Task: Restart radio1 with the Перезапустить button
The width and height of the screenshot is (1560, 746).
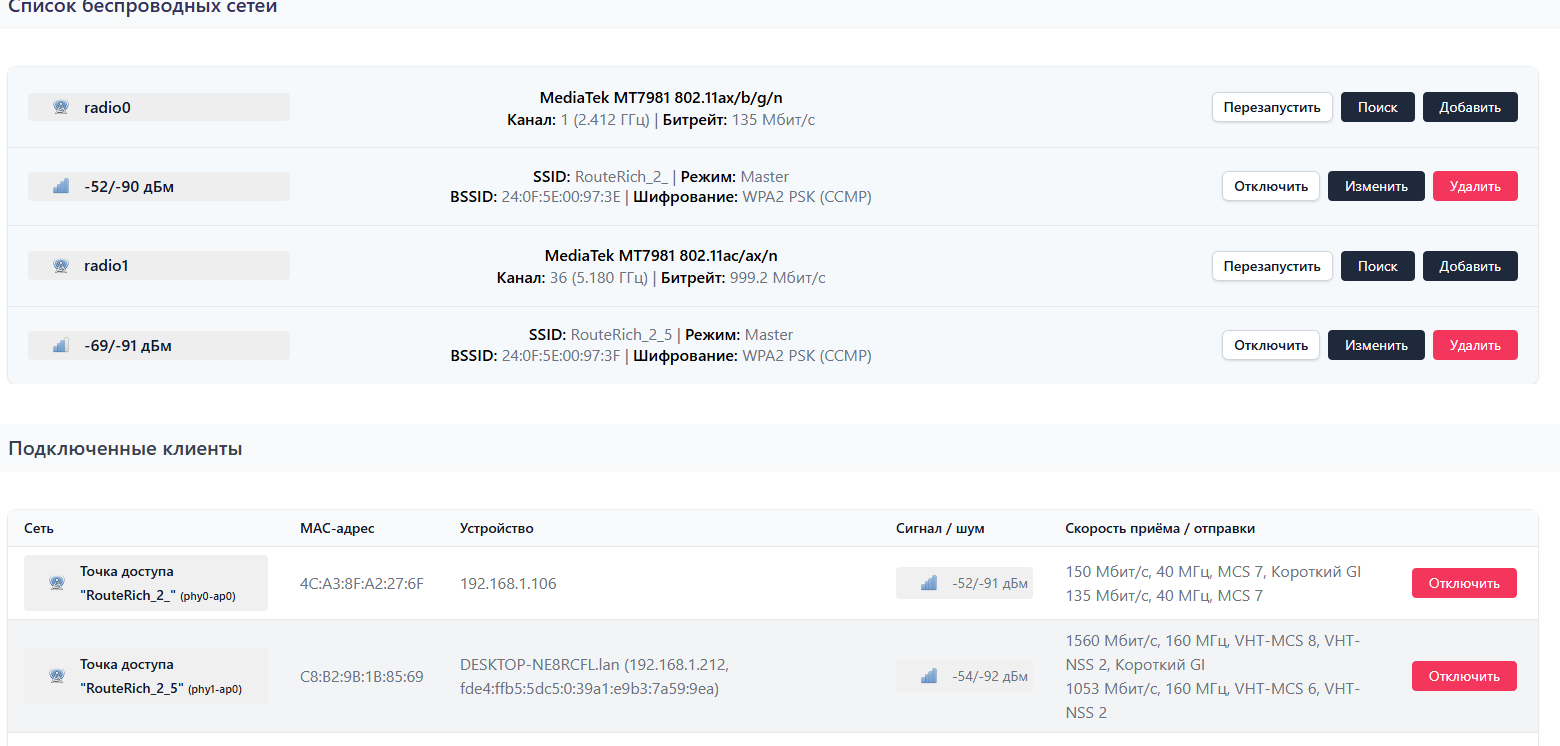Action: point(1272,266)
